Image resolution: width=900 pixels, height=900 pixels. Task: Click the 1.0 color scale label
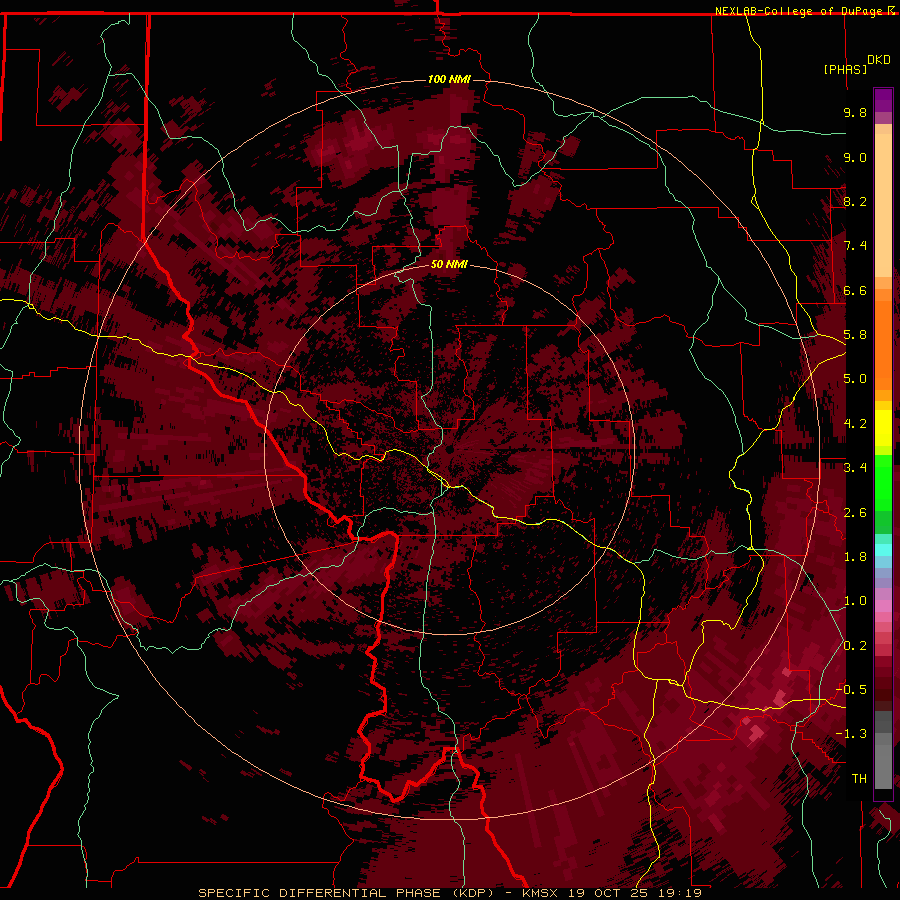(855, 601)
